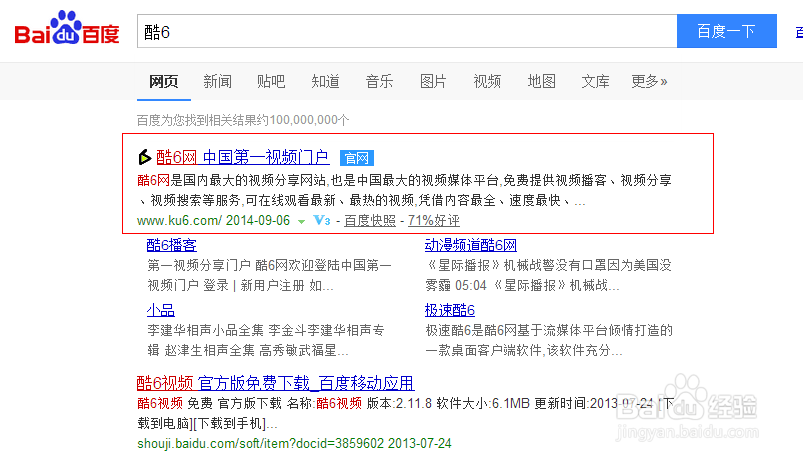Click the 第一视频分享门户 description under 酷6播客
The width and height of the screenshot is (803, 460).
tap(269, 275)
